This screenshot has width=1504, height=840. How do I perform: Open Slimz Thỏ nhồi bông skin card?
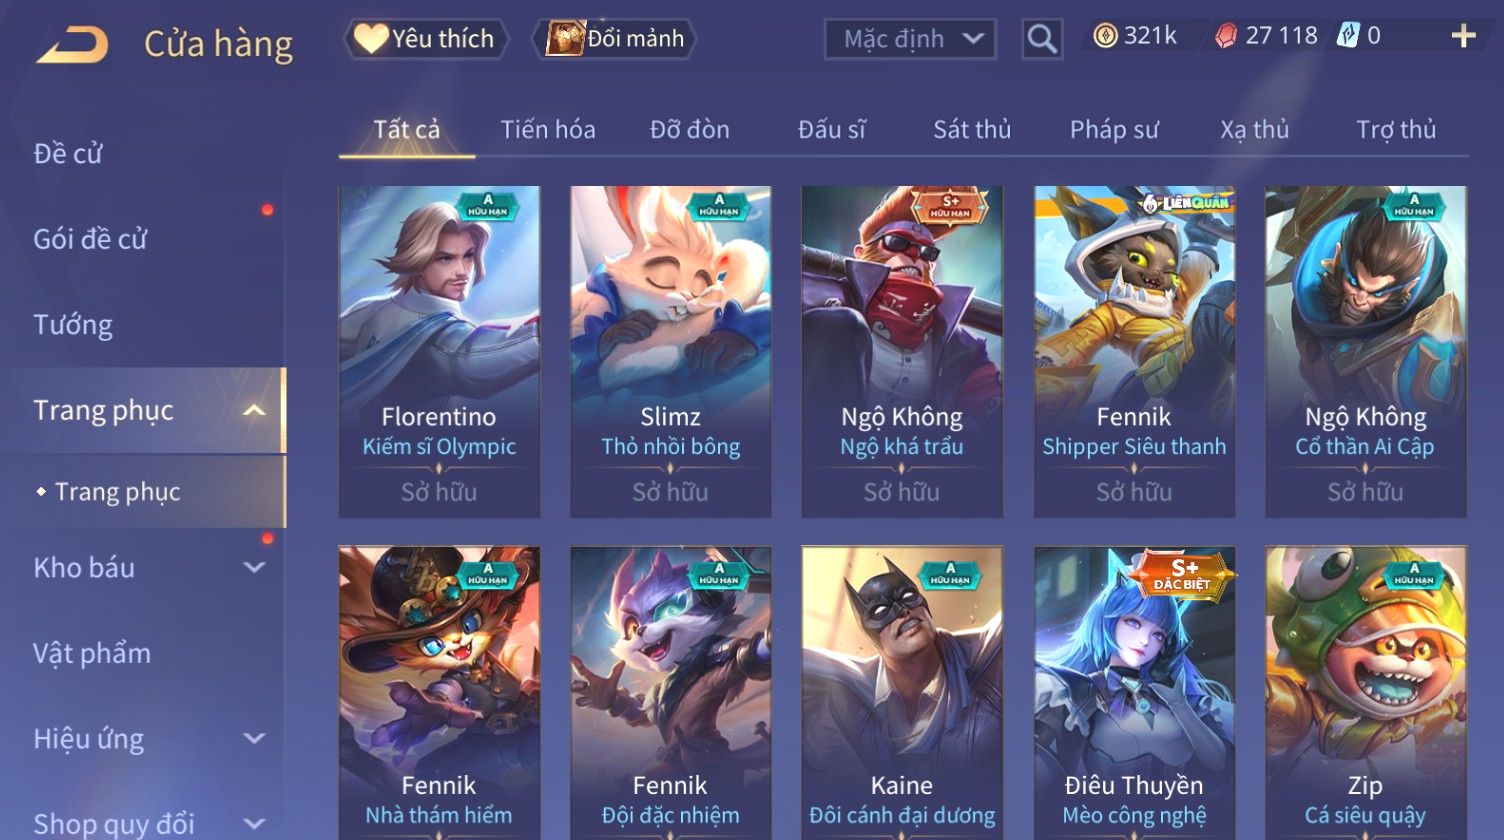tap(671, 352)
